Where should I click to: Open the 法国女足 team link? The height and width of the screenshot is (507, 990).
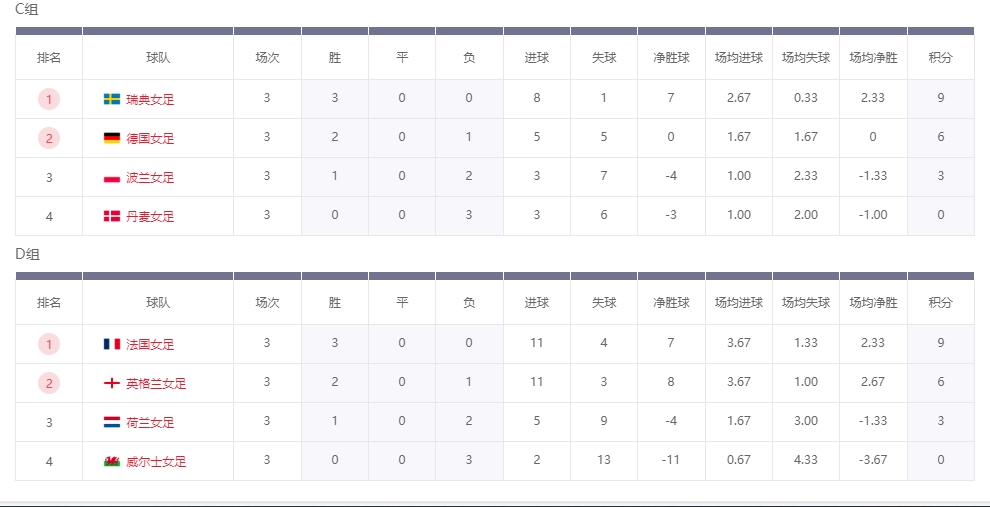150,344
